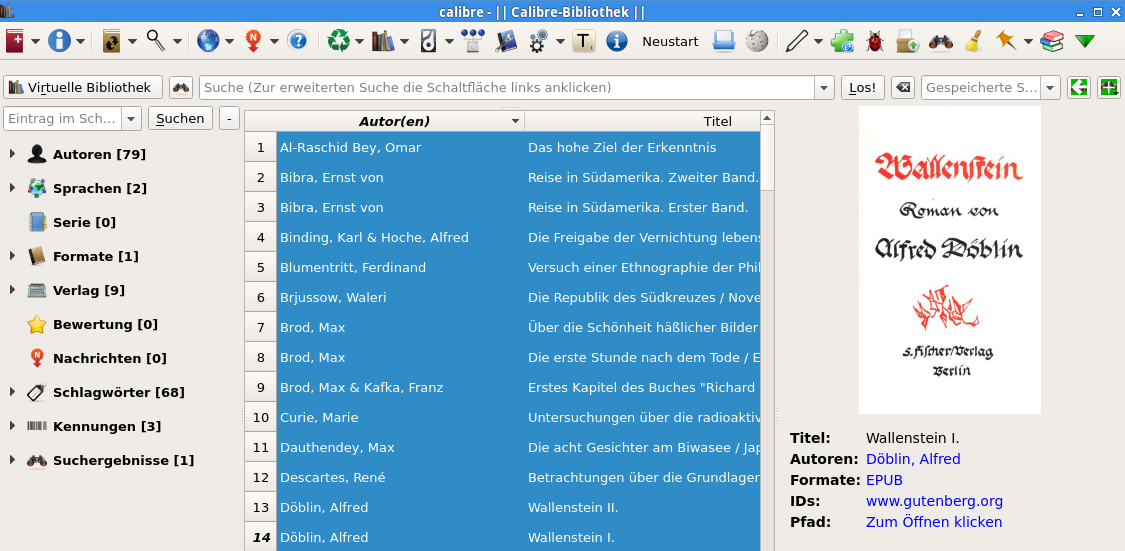The image size is (1125, 551).
Task: Click the green plus saved search icon
Action: tap(1108, 88)
